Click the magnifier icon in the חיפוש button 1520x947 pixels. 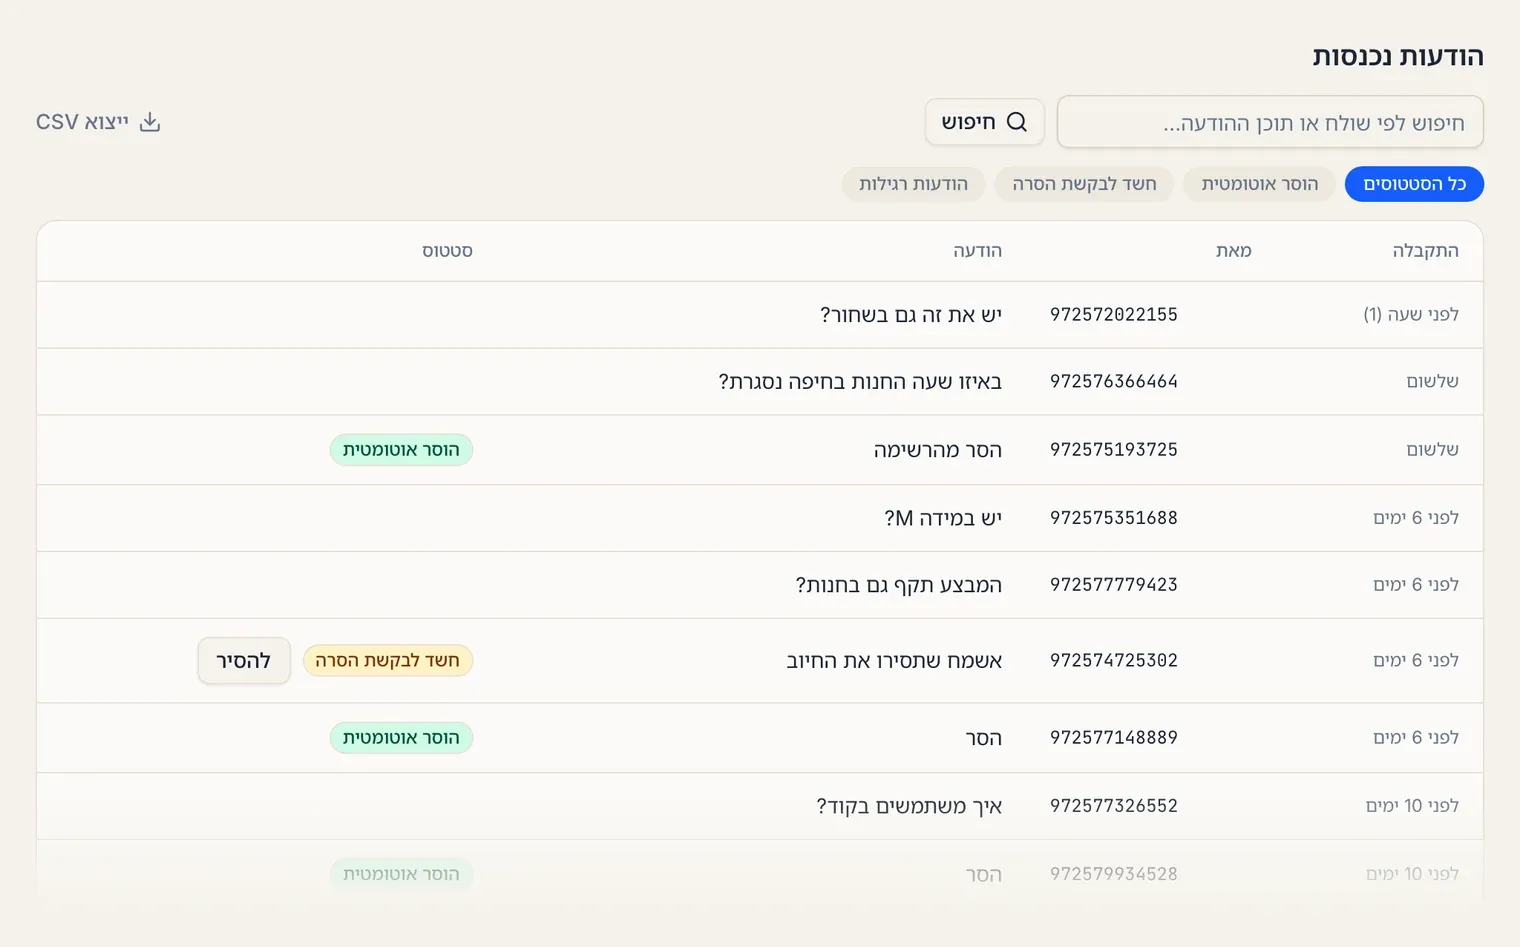point(1017,122)
